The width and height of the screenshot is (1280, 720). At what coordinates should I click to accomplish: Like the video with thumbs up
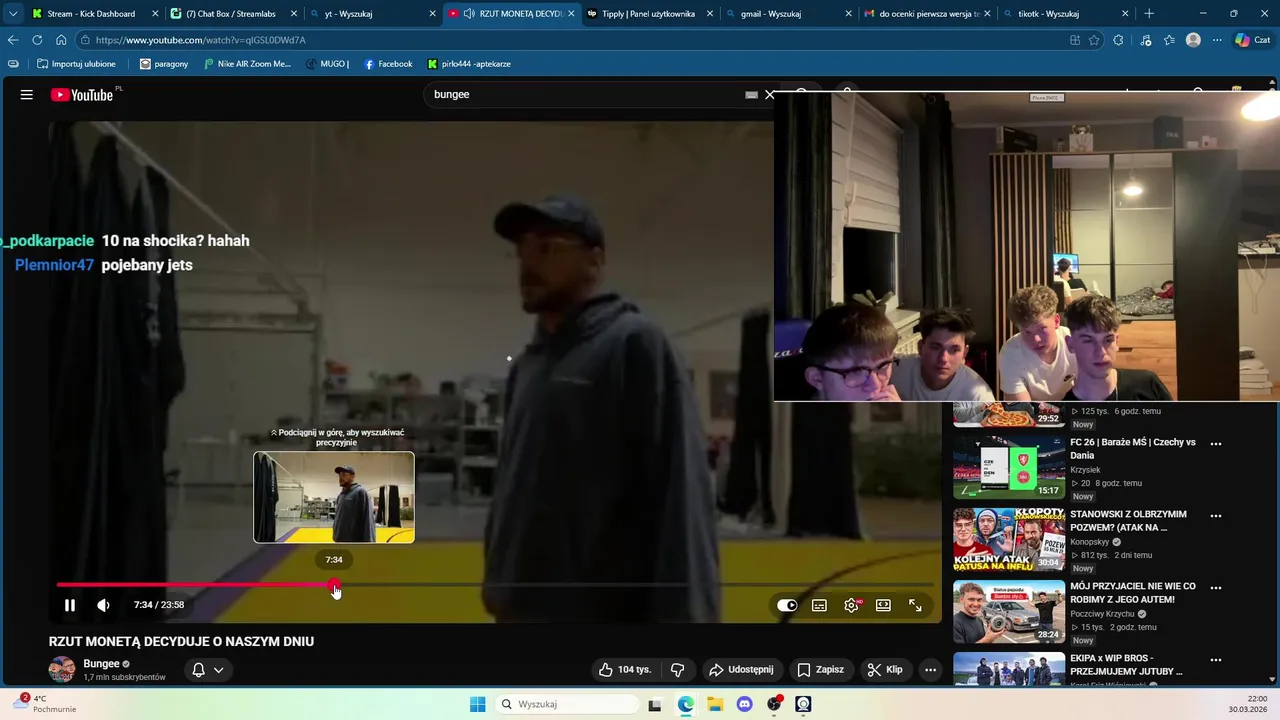(x=625, y=670)
